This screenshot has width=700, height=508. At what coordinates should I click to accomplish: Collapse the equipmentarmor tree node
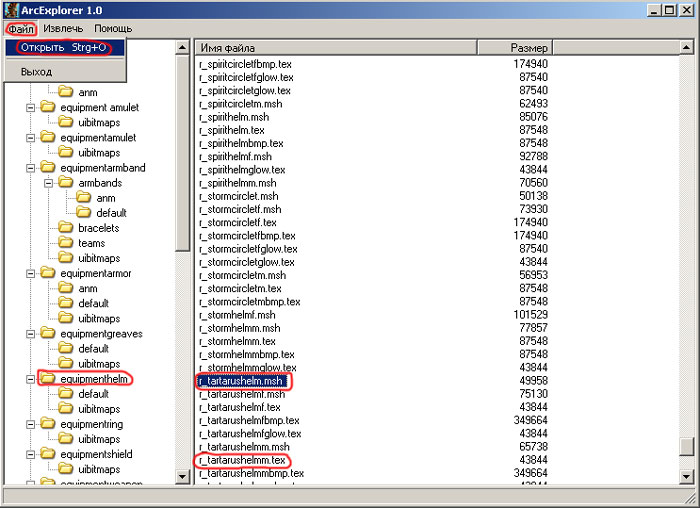pos(30,274)
